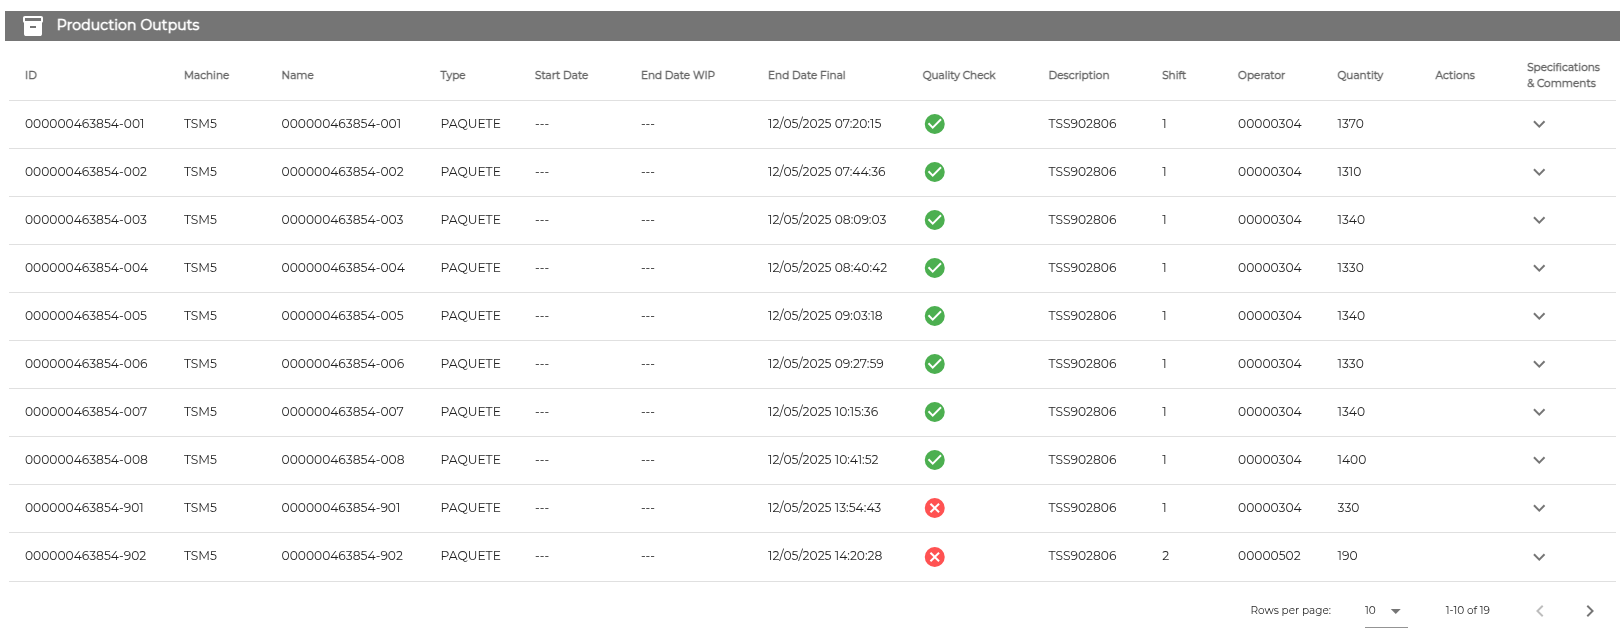1624x628 pixels.
Task: Click name 000000463854-007 in the Name column
Action: (342, 412)
